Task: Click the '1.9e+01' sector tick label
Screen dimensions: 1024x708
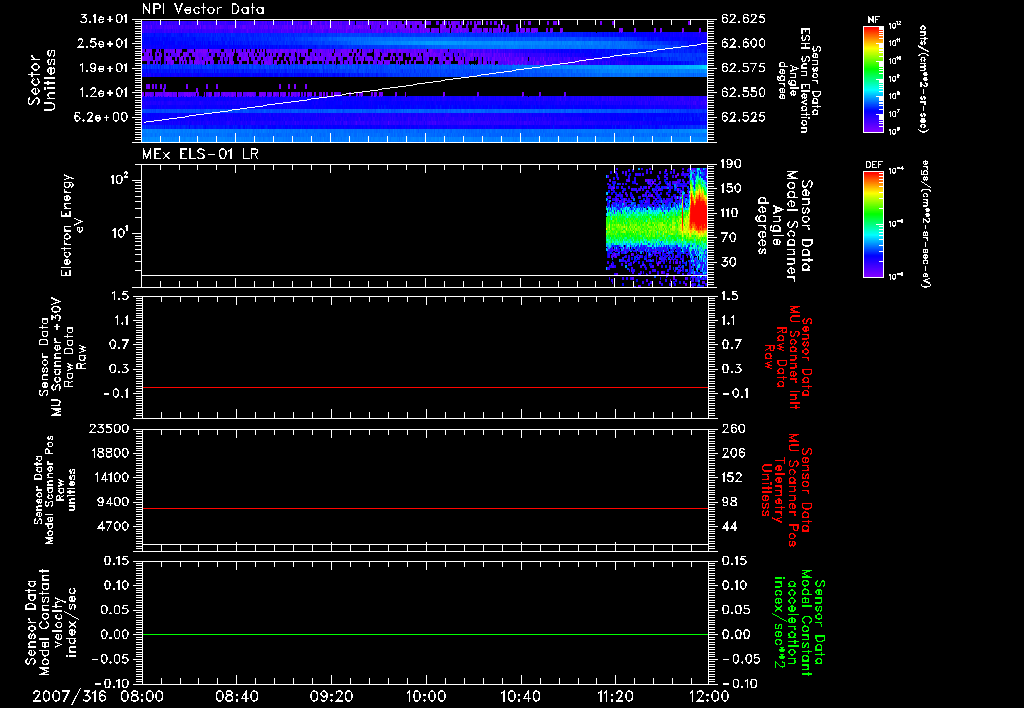Action: click(x=104, y=68)
